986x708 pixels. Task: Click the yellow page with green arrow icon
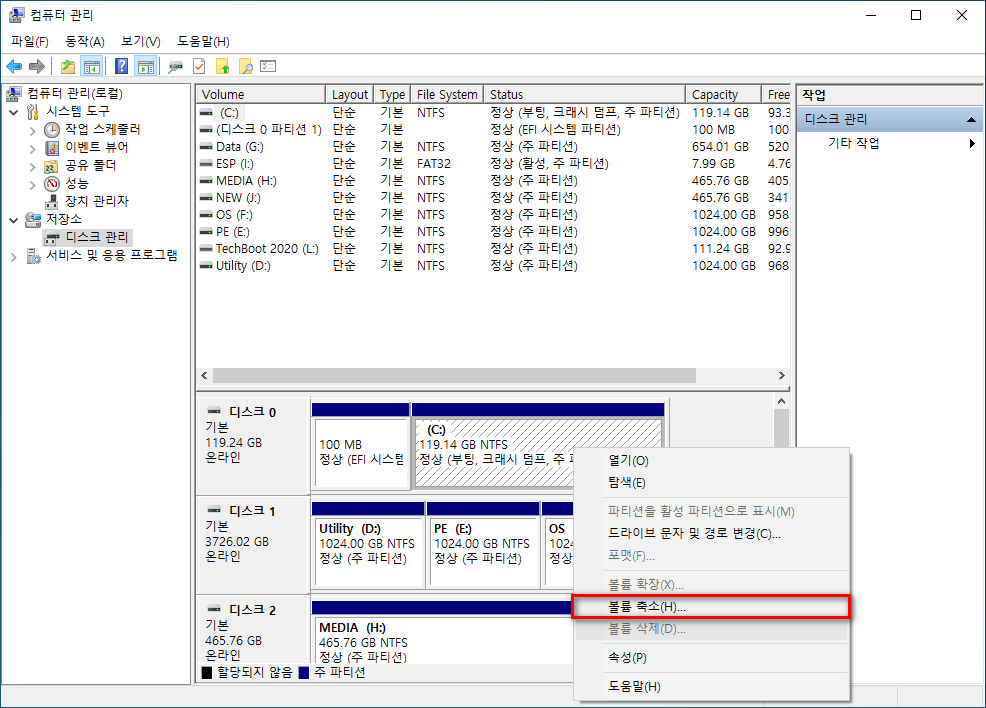[223, 66]
